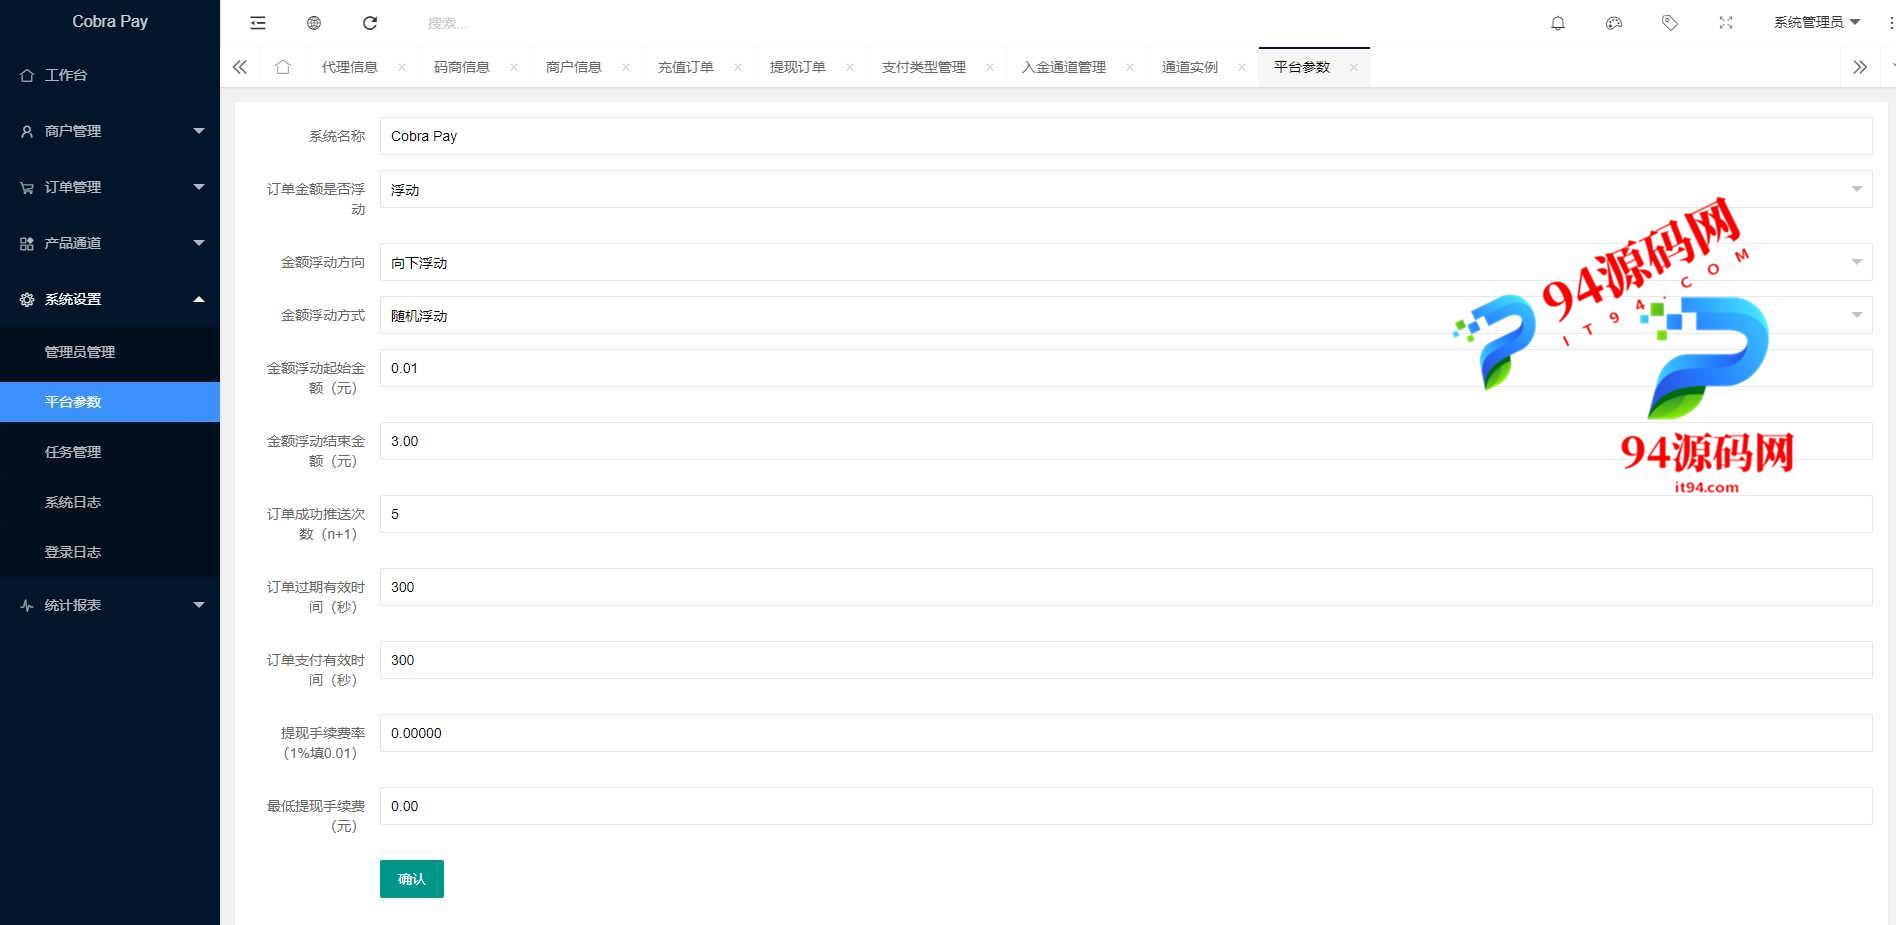Select the 平台参数 tab
Image resolution: width=1896 pixels, height=925 pixels.
1301,67
